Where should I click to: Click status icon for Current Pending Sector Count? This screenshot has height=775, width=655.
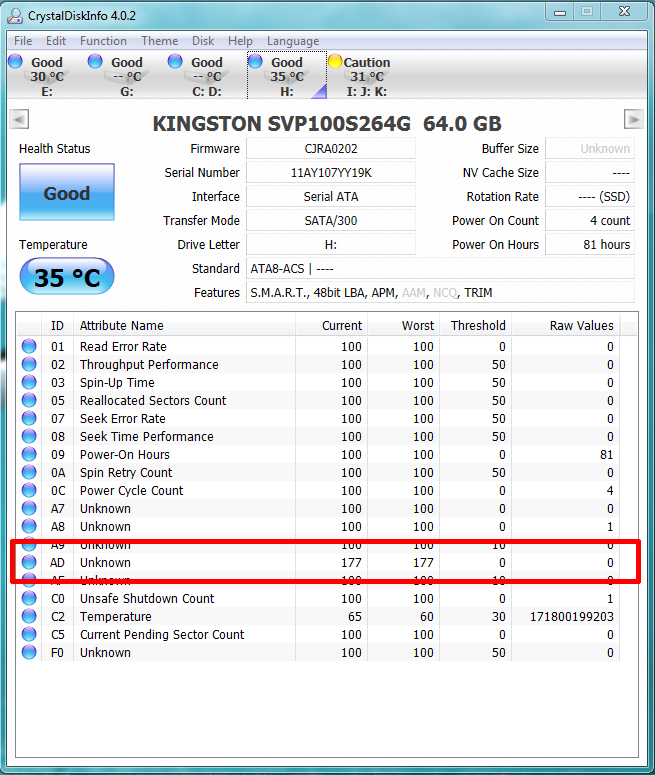tap(29, 634)
